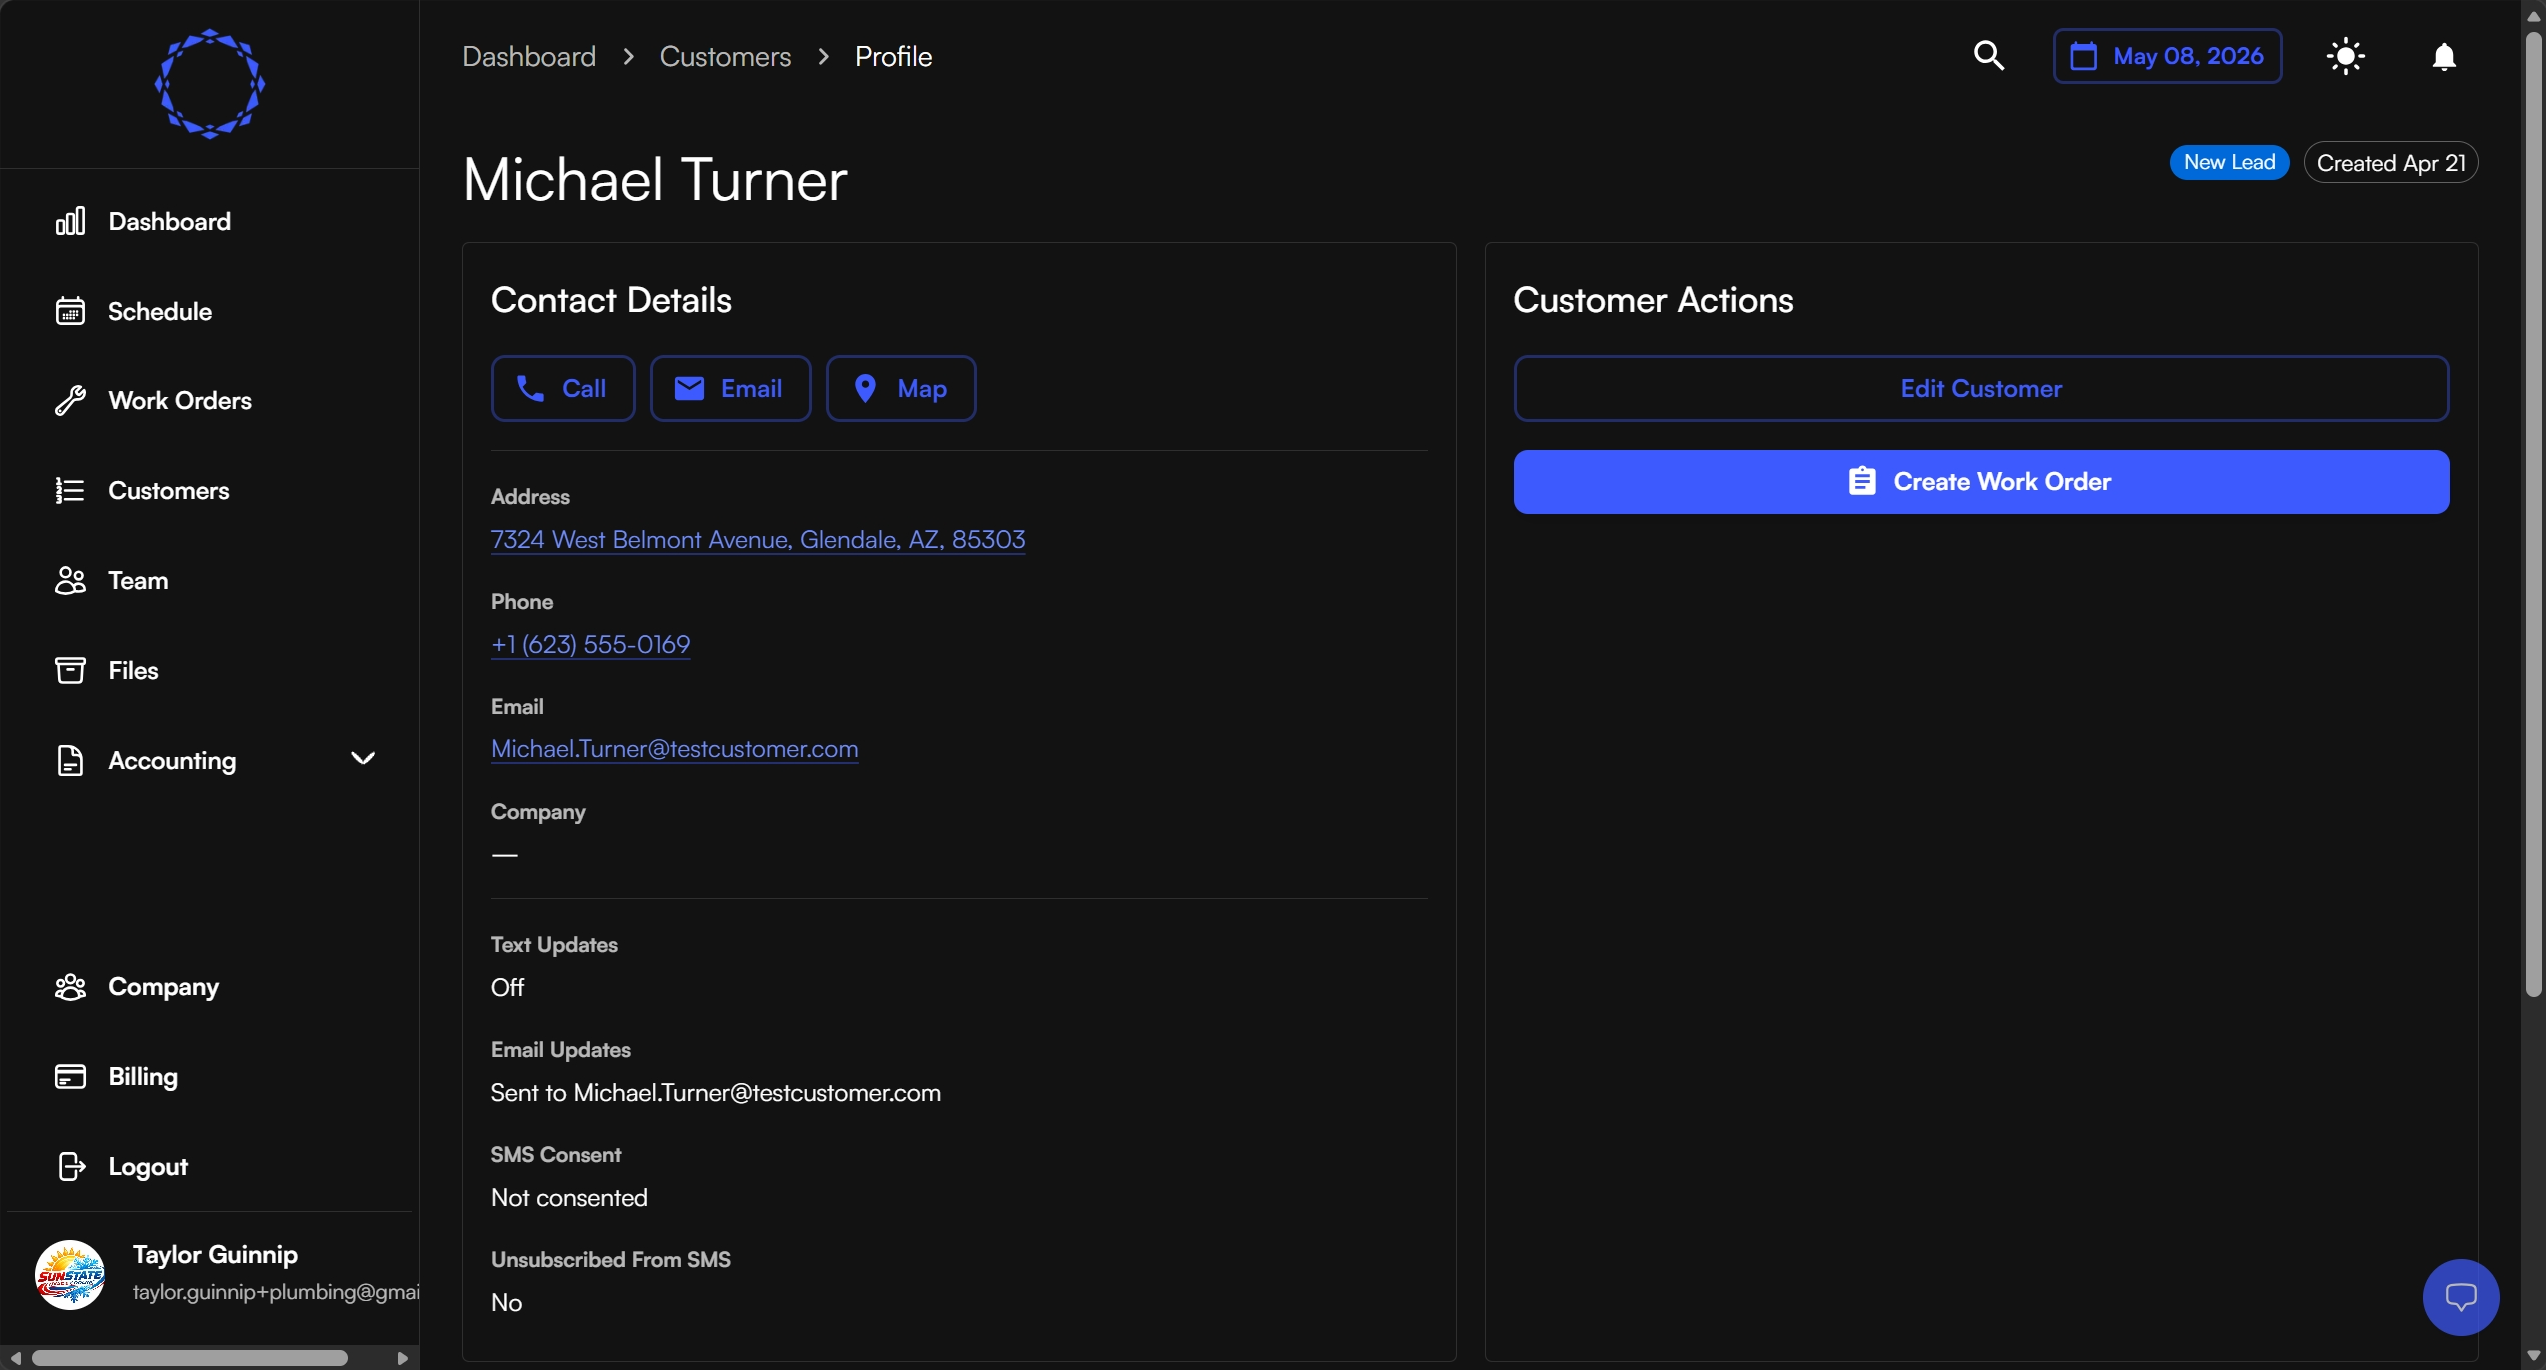The height and width of the screenshot is (1370, 2546).
Task: Select Customers in the sidebar menu
Action: click(168, 490)
